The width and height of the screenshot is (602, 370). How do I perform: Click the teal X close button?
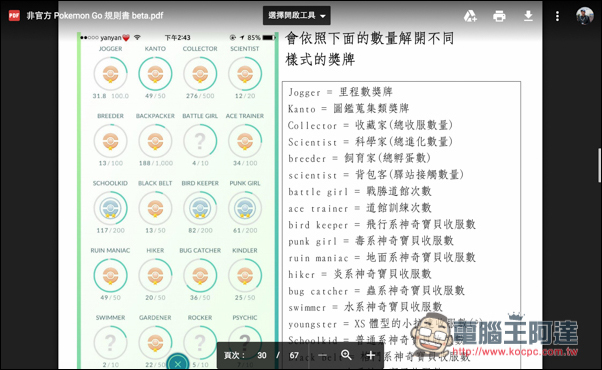coord(177,363)
